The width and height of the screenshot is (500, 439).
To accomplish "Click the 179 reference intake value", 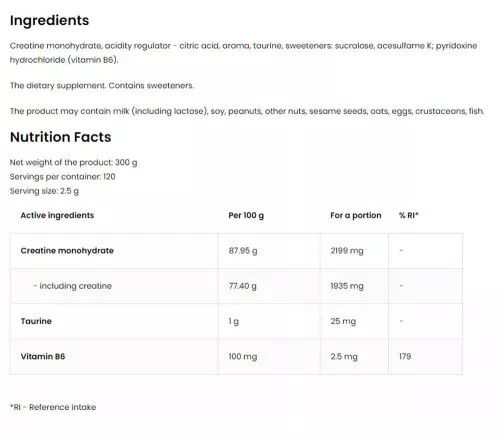I will coord(405,357).
